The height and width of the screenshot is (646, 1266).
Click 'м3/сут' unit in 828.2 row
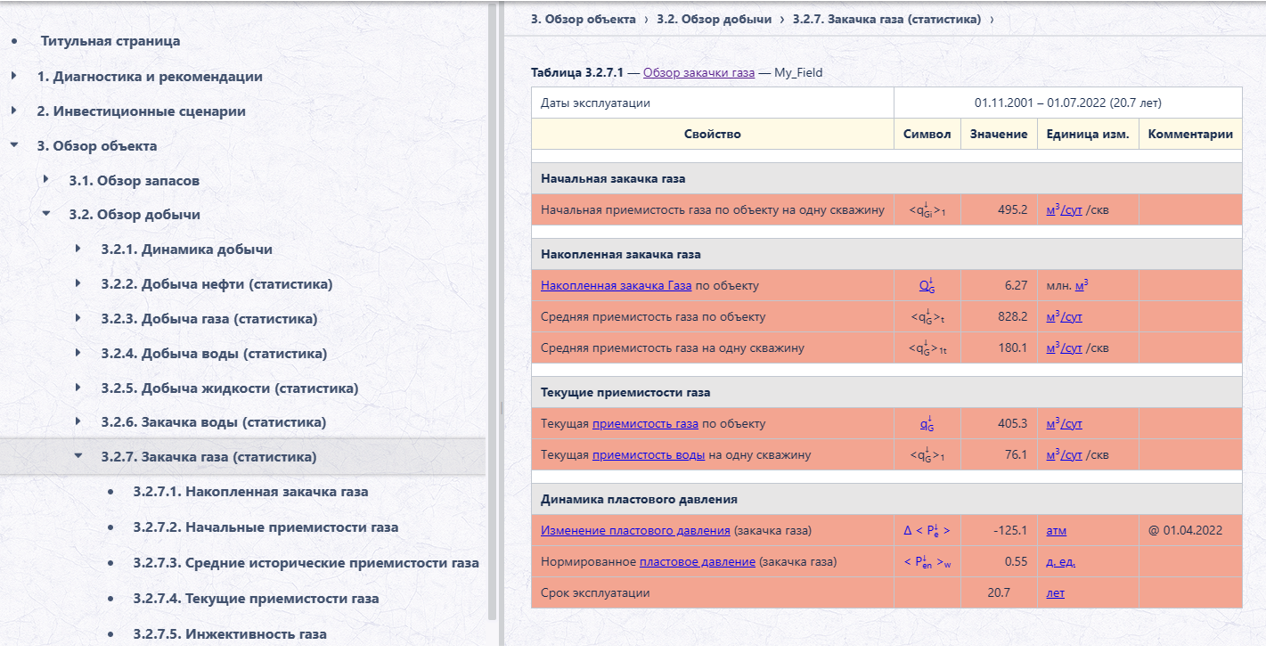coord(1064,317)
